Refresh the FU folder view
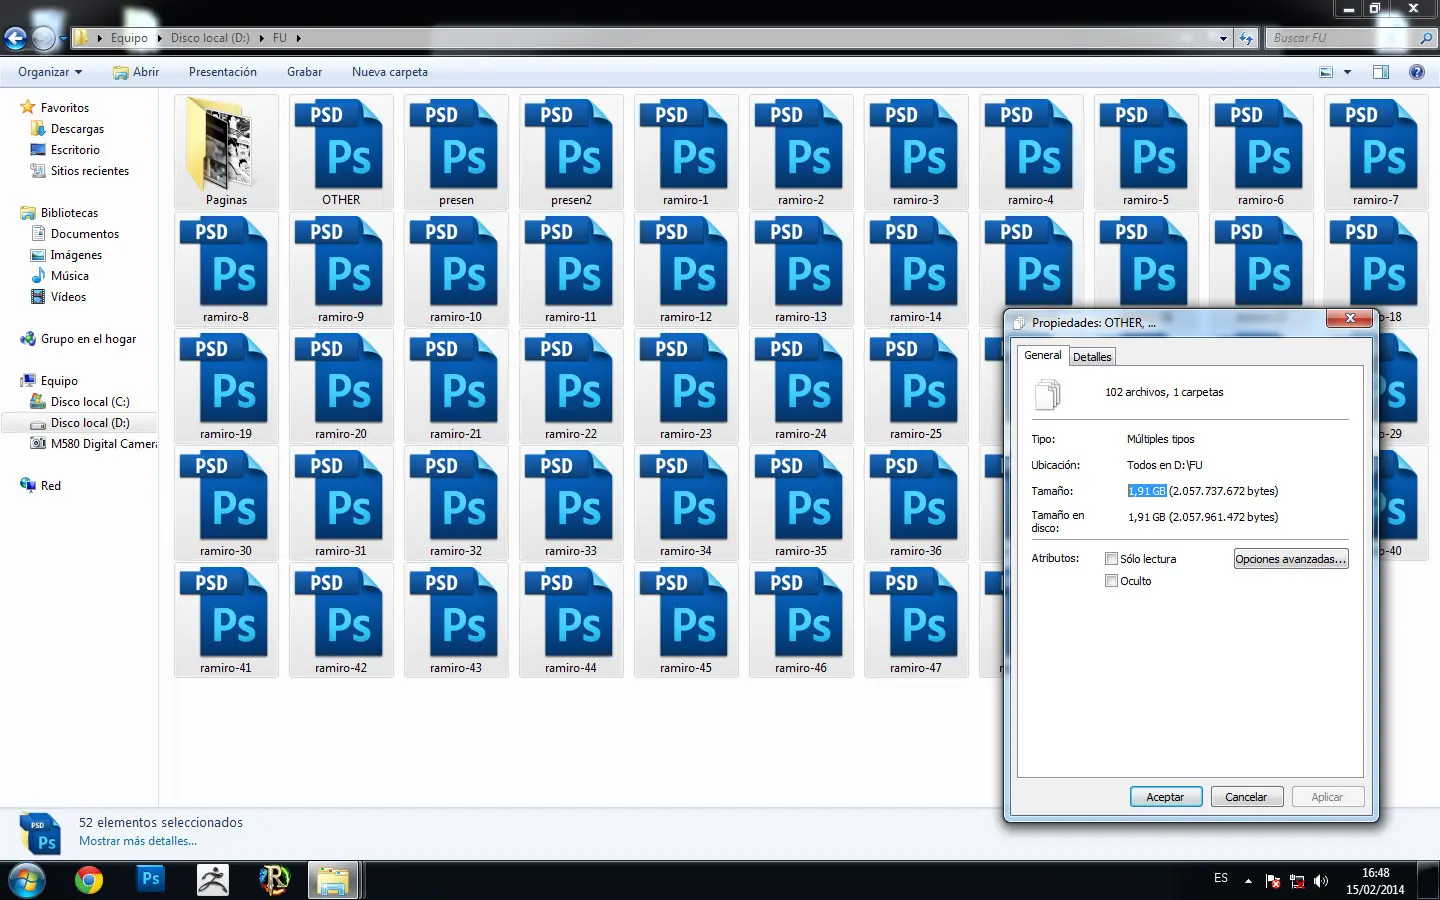 pyautogui.click(x=1246, y=38)
